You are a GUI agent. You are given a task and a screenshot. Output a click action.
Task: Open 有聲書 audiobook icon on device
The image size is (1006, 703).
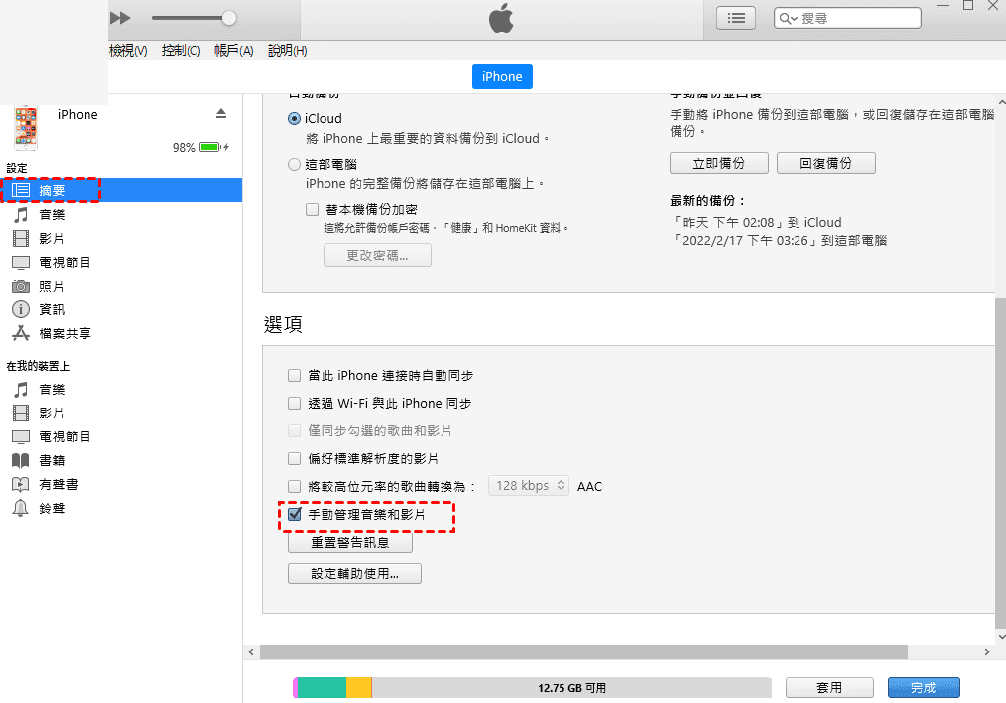(21, 484)
